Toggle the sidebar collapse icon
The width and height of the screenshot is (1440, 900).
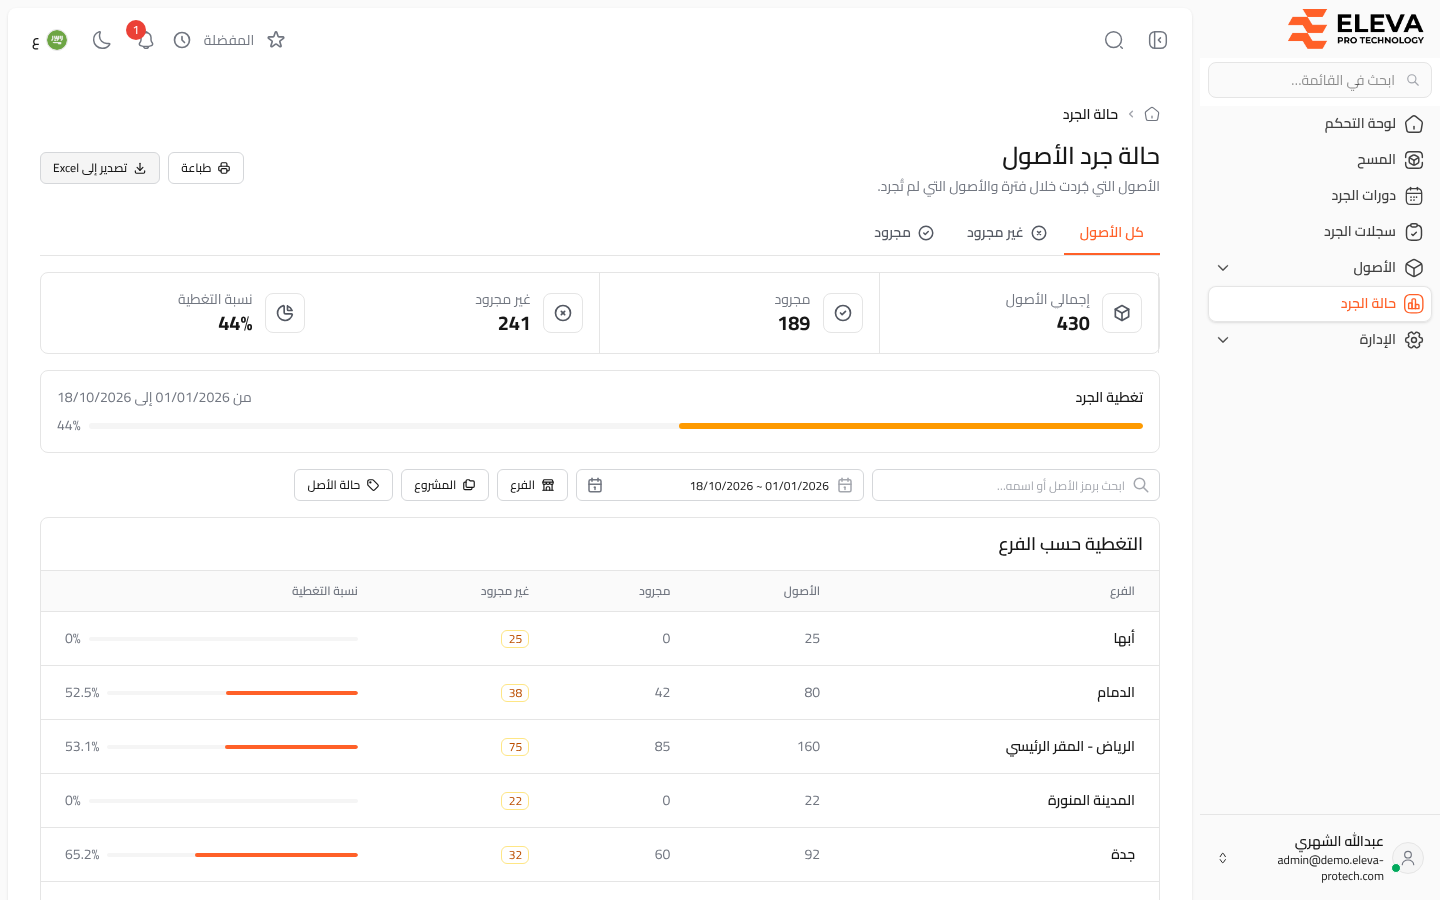(1158, 40)
